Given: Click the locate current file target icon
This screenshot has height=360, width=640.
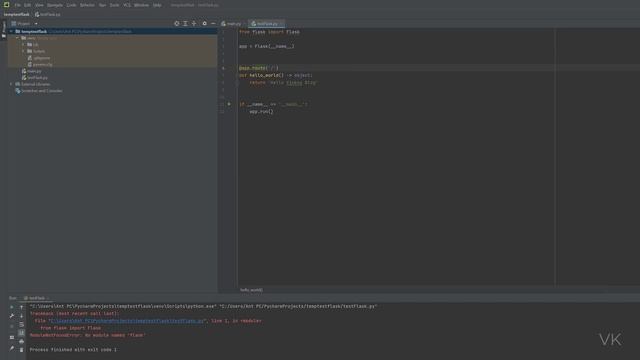Looking at the screenshot, I should click(177, 24).
